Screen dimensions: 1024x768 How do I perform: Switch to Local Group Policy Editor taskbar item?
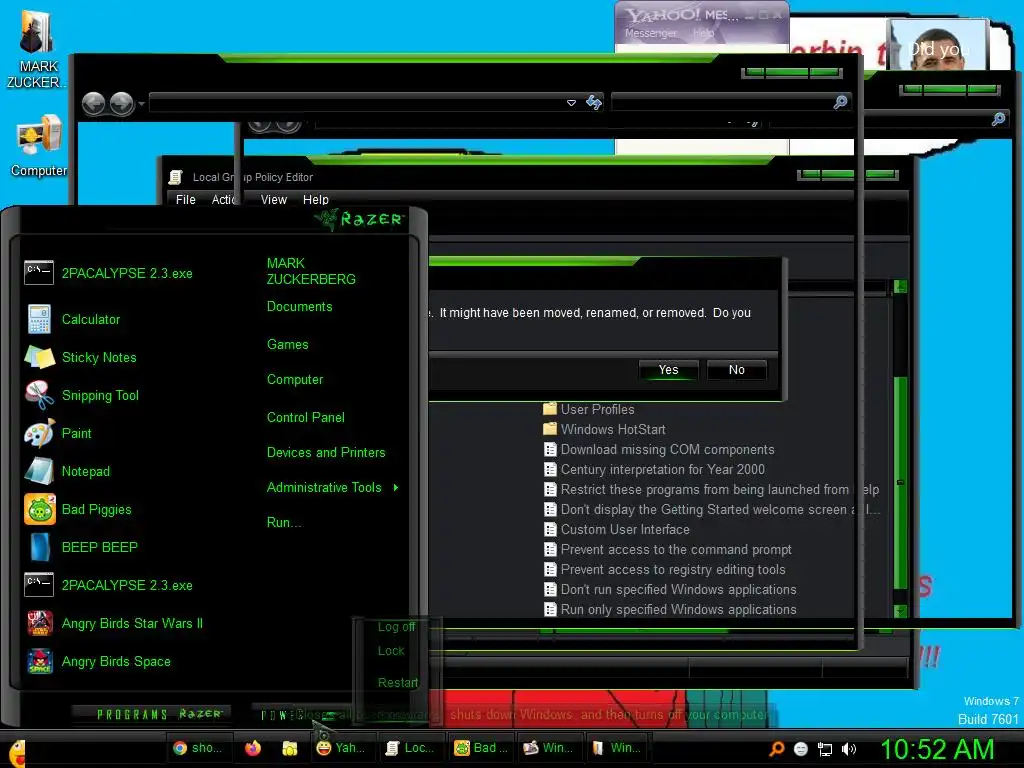[409, 748]
